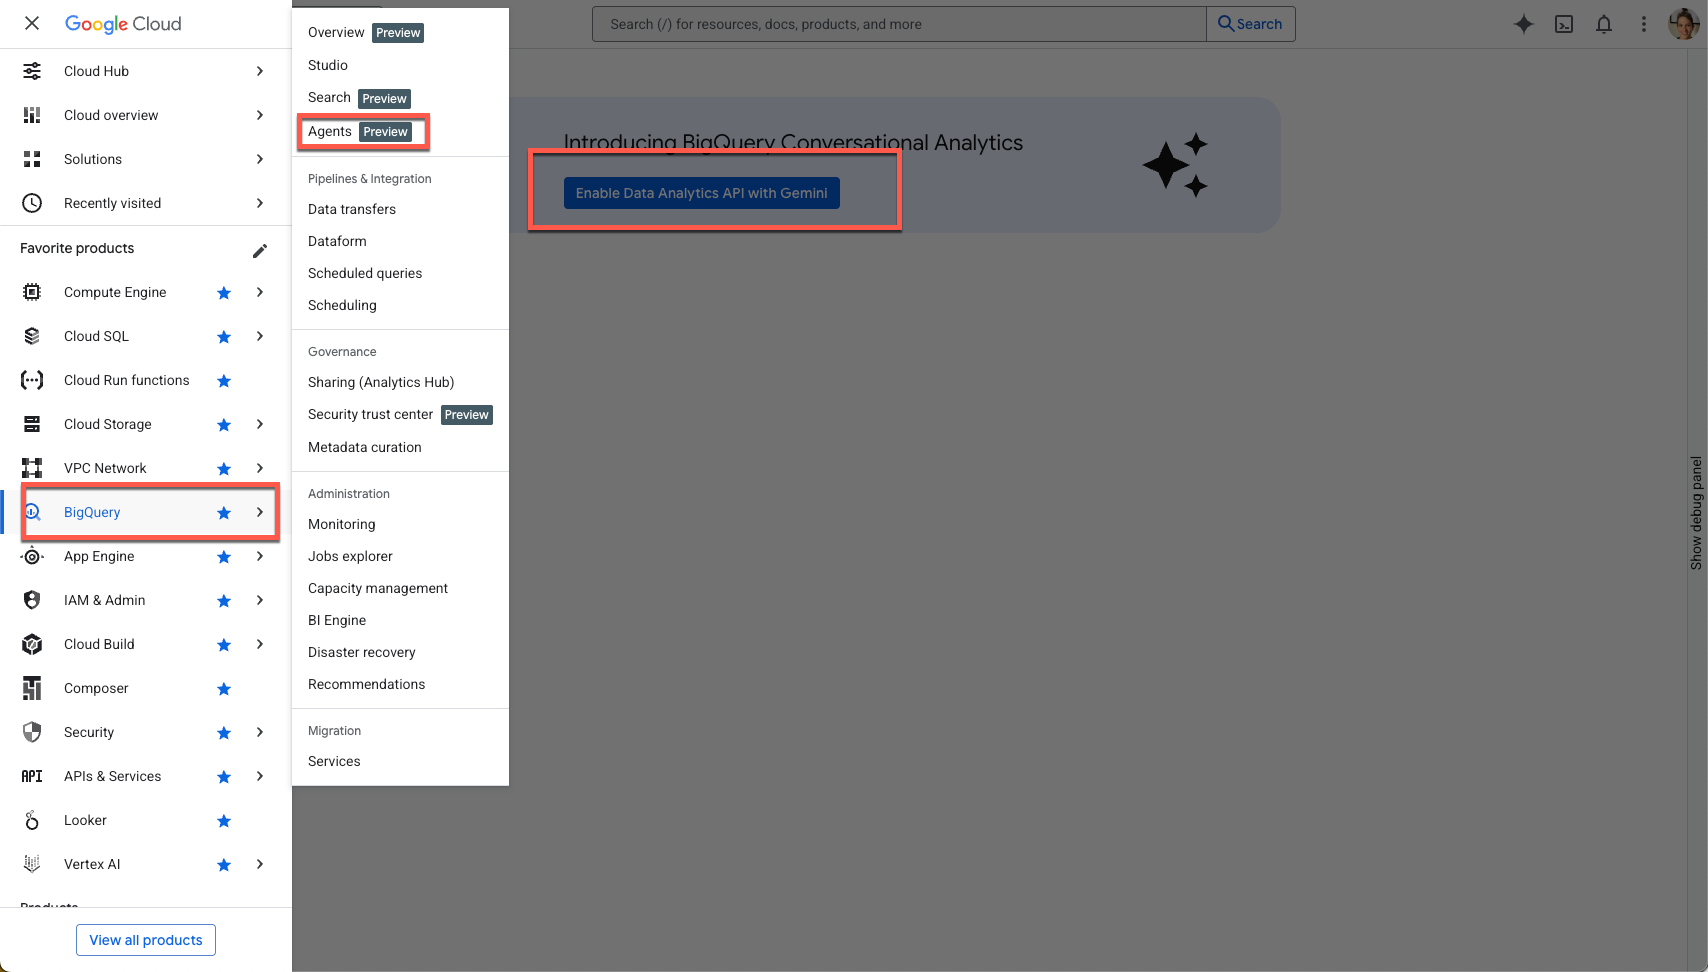Click the Cloud Hub icon

click(32, 71)
